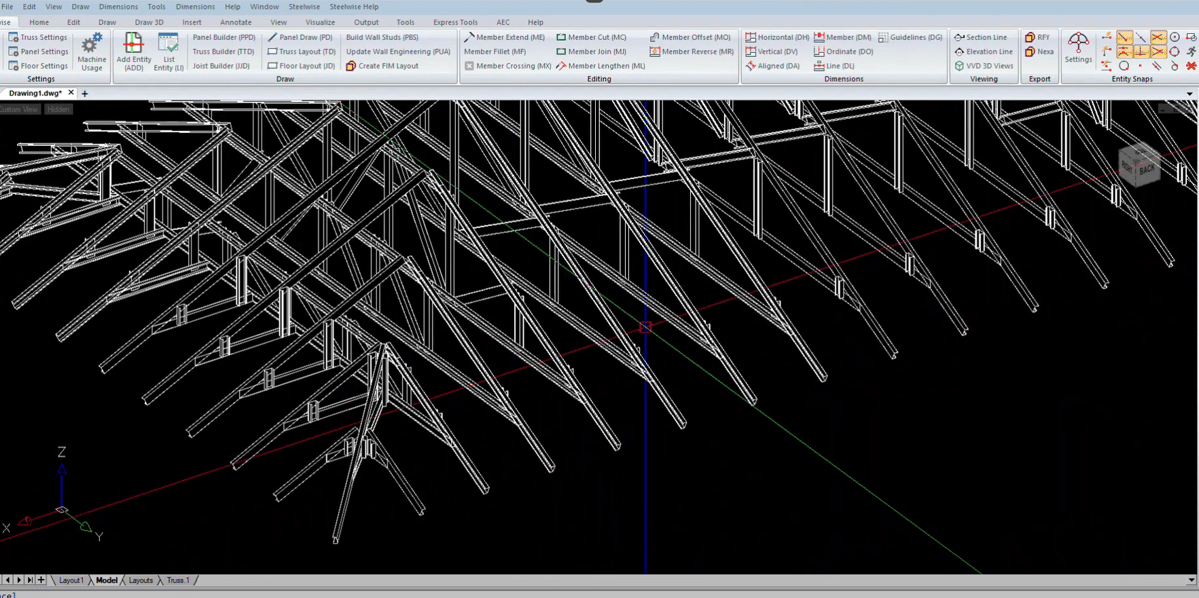Open Entity Snaps Settings via the umbrella icon

pyautogui.click(x=1079, y=45)
